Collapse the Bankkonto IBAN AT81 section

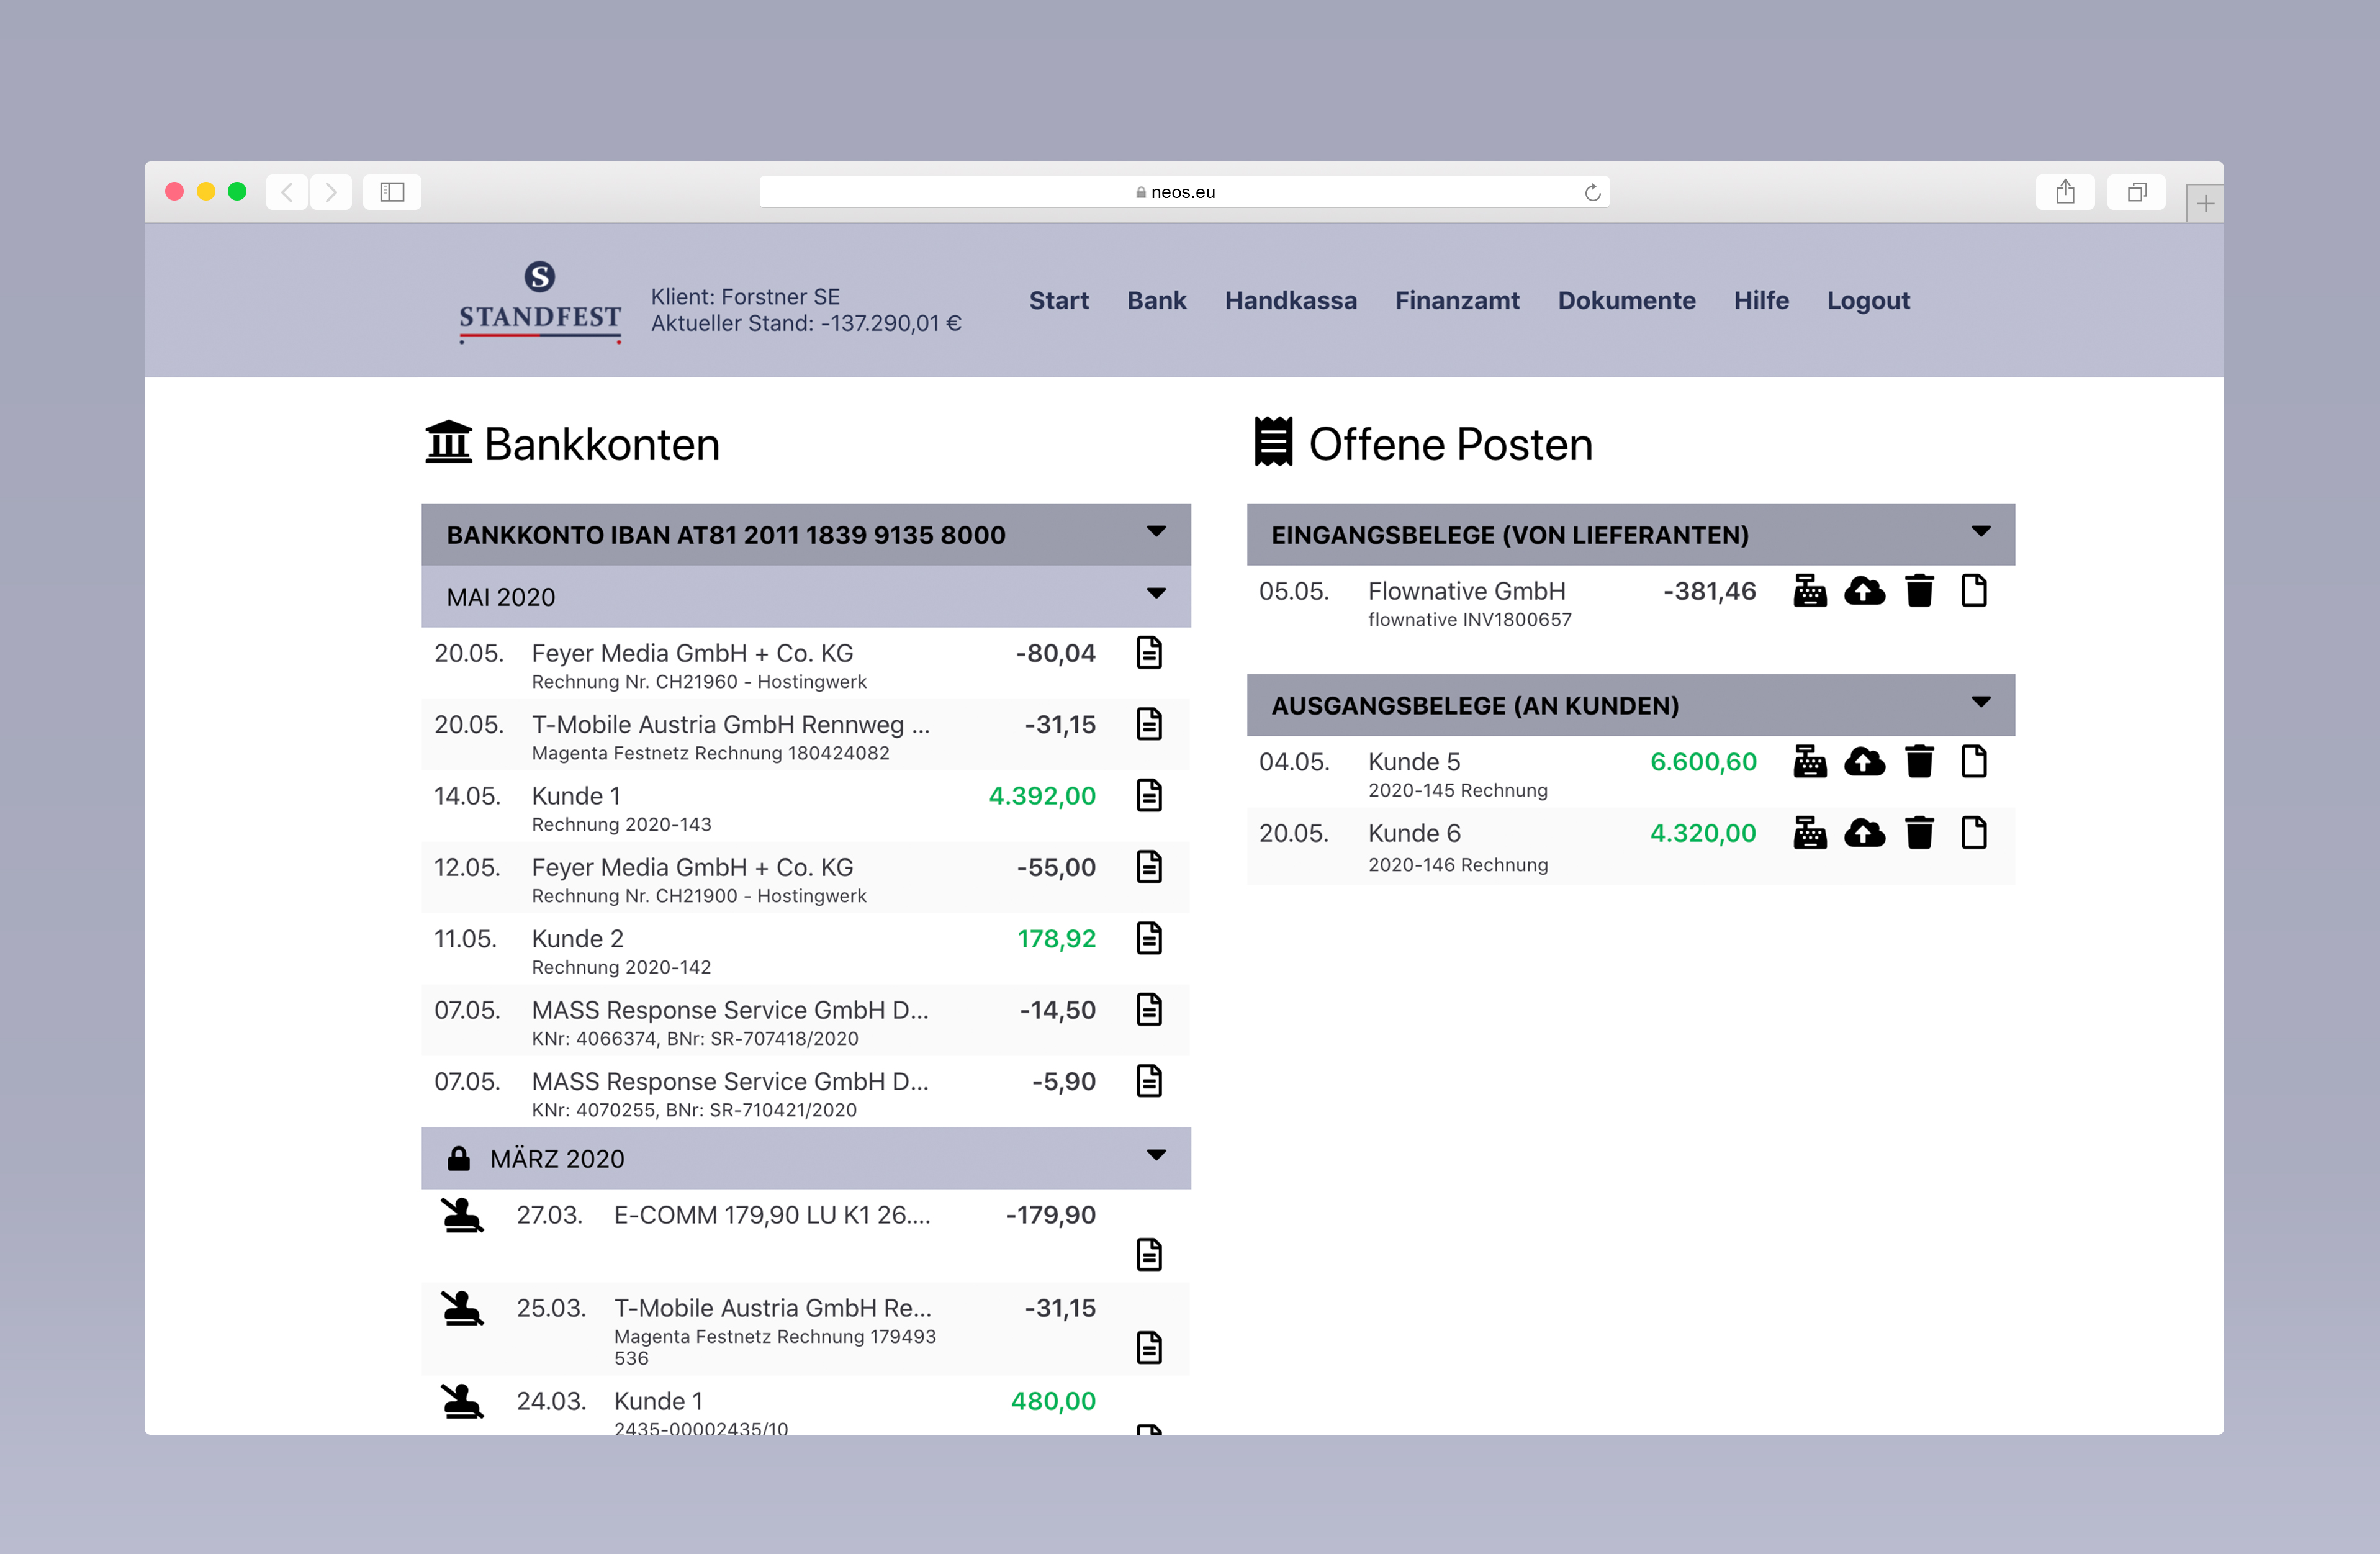coord(1156,532)
